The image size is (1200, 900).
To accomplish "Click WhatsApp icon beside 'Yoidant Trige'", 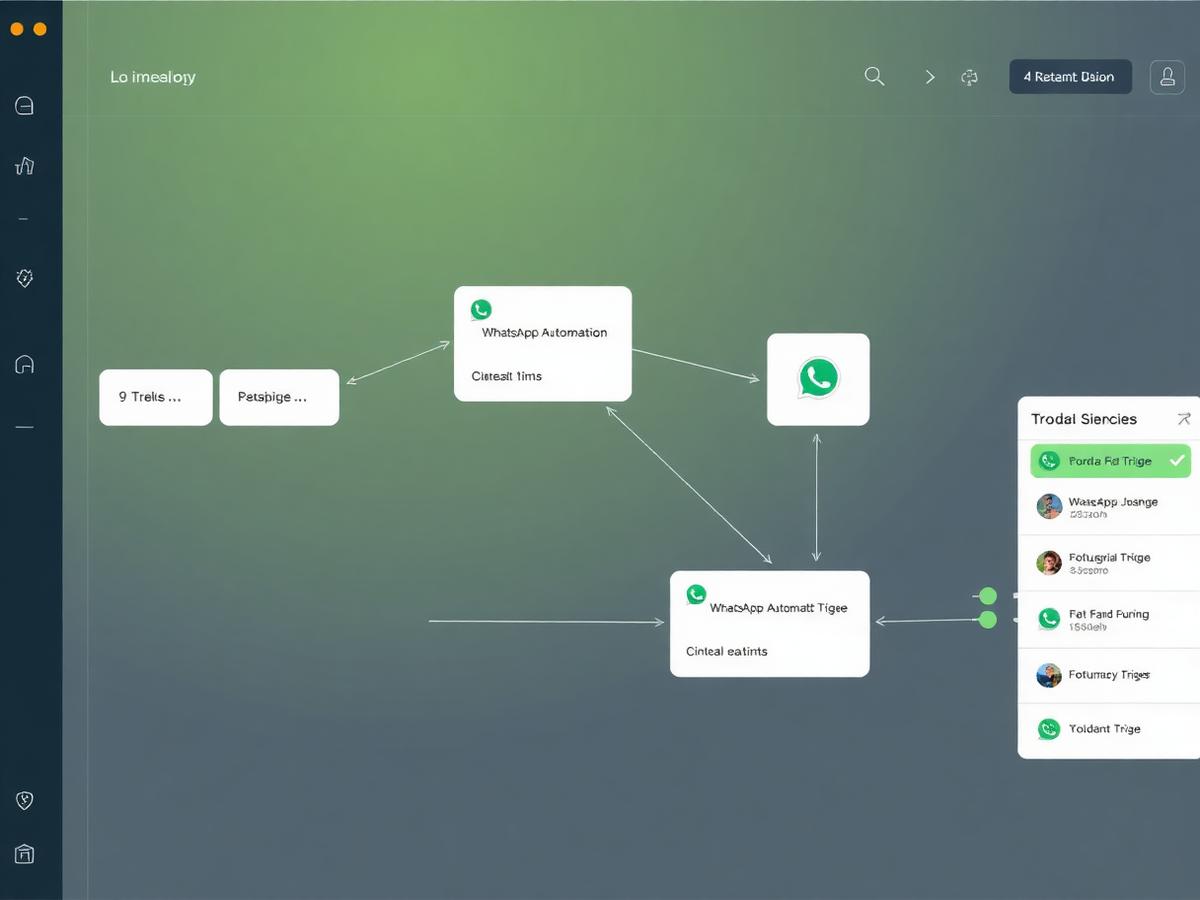I will (x=1049, y=729).
